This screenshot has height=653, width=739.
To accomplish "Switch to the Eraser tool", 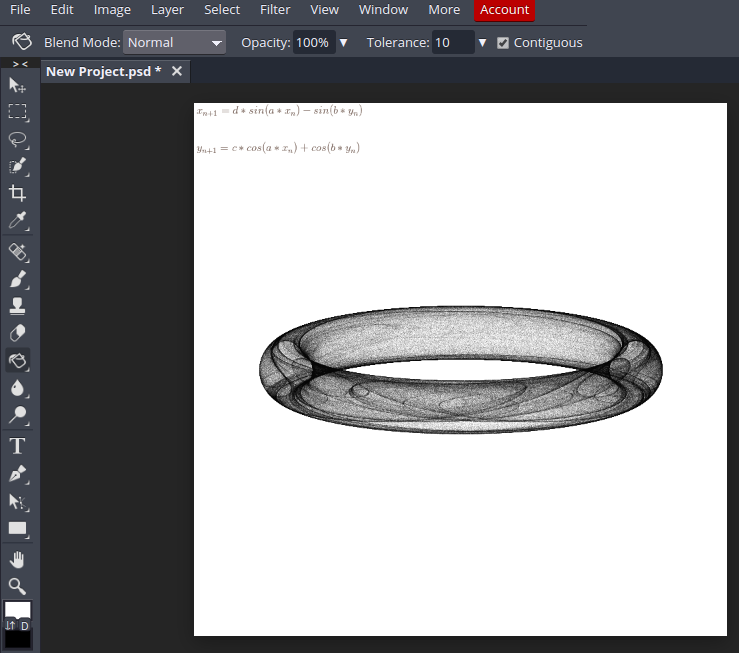I will tap(18, 333).
